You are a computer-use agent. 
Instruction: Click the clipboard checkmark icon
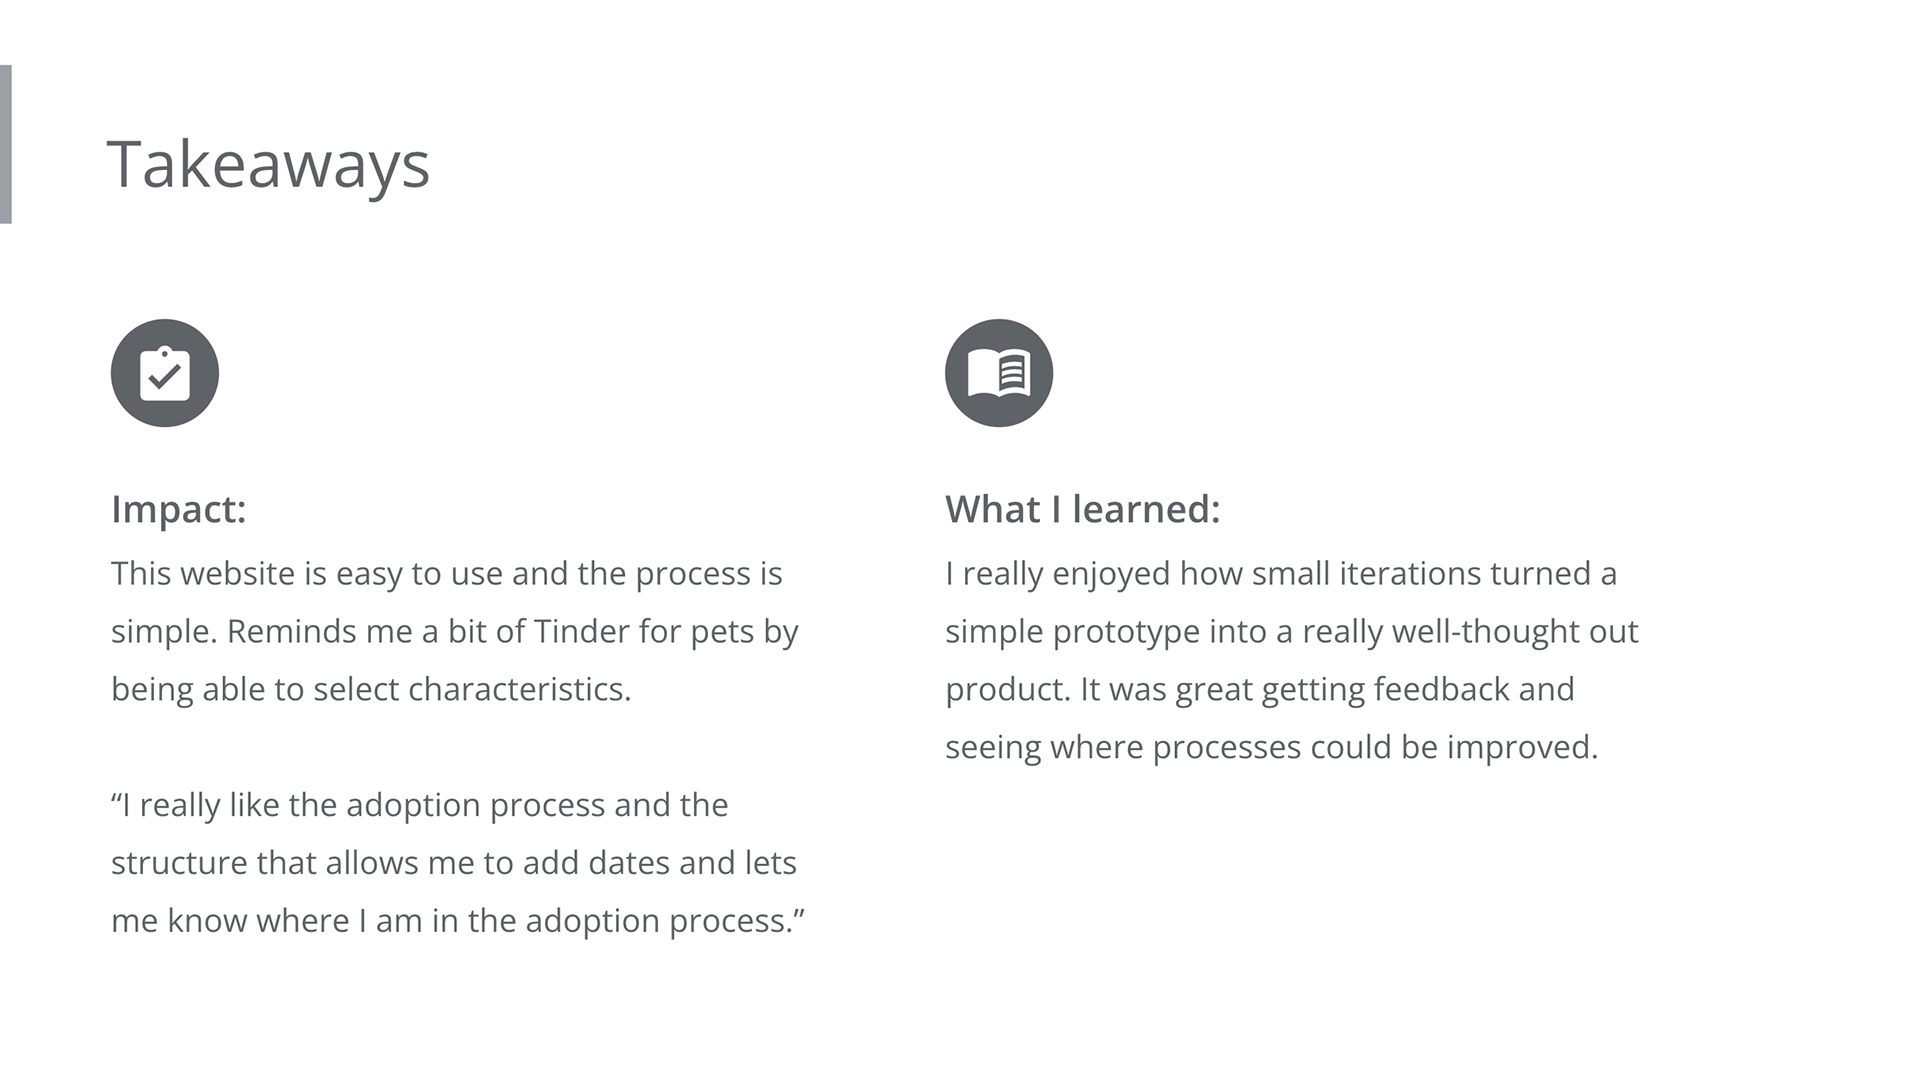tap(165, 373)
